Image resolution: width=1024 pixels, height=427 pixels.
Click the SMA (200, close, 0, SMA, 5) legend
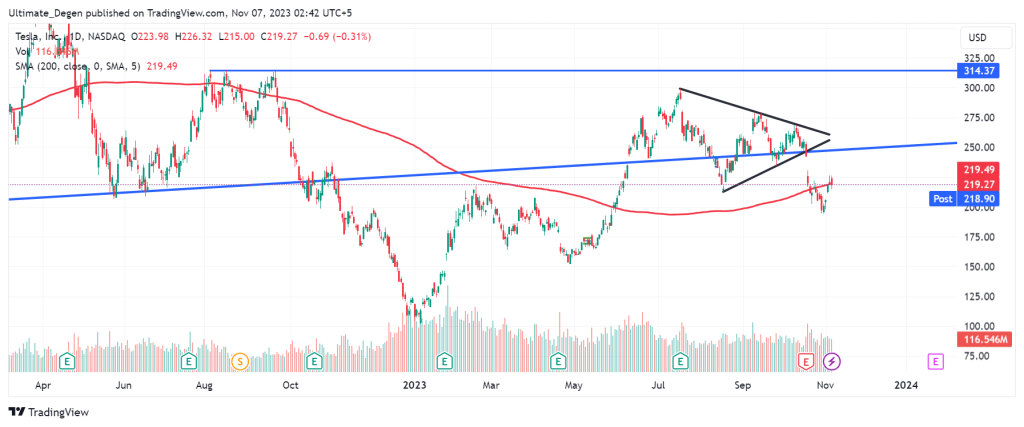click(x=77, y=66)
